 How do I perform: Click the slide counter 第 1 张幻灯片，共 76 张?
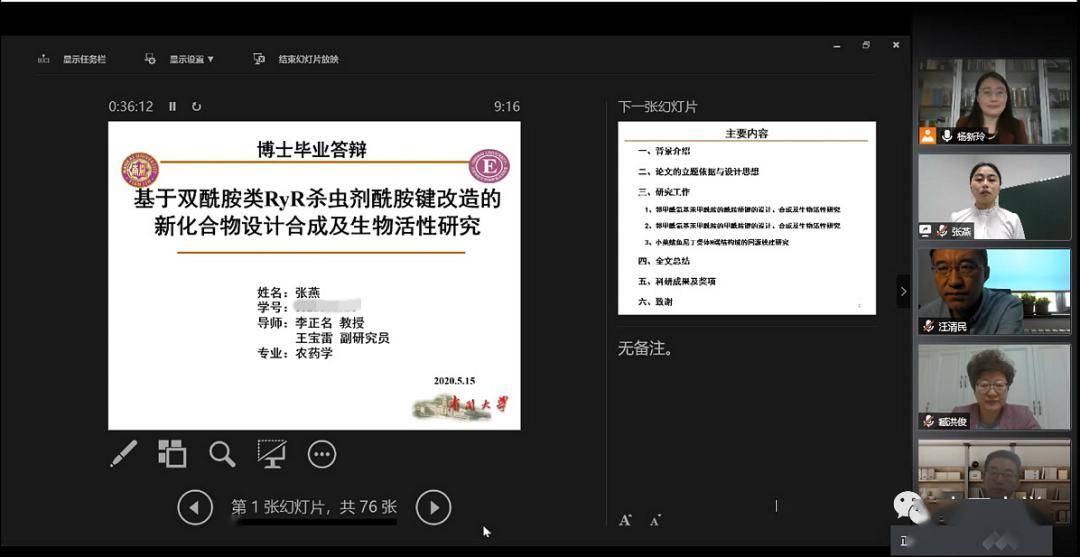[314, 507]
